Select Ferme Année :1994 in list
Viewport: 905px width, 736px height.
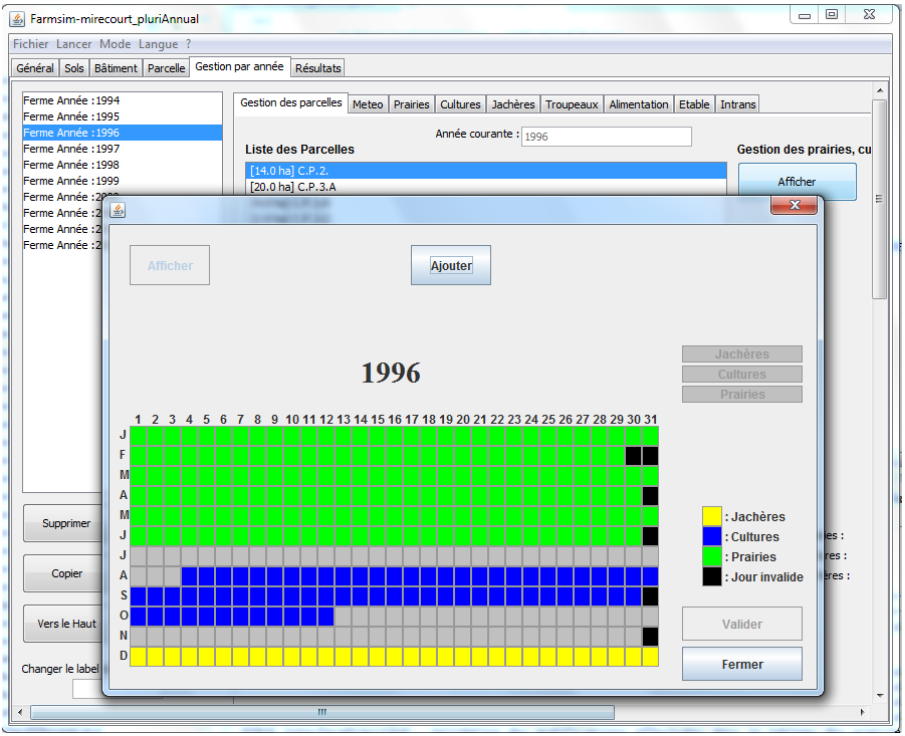click(x=122, y=100)
